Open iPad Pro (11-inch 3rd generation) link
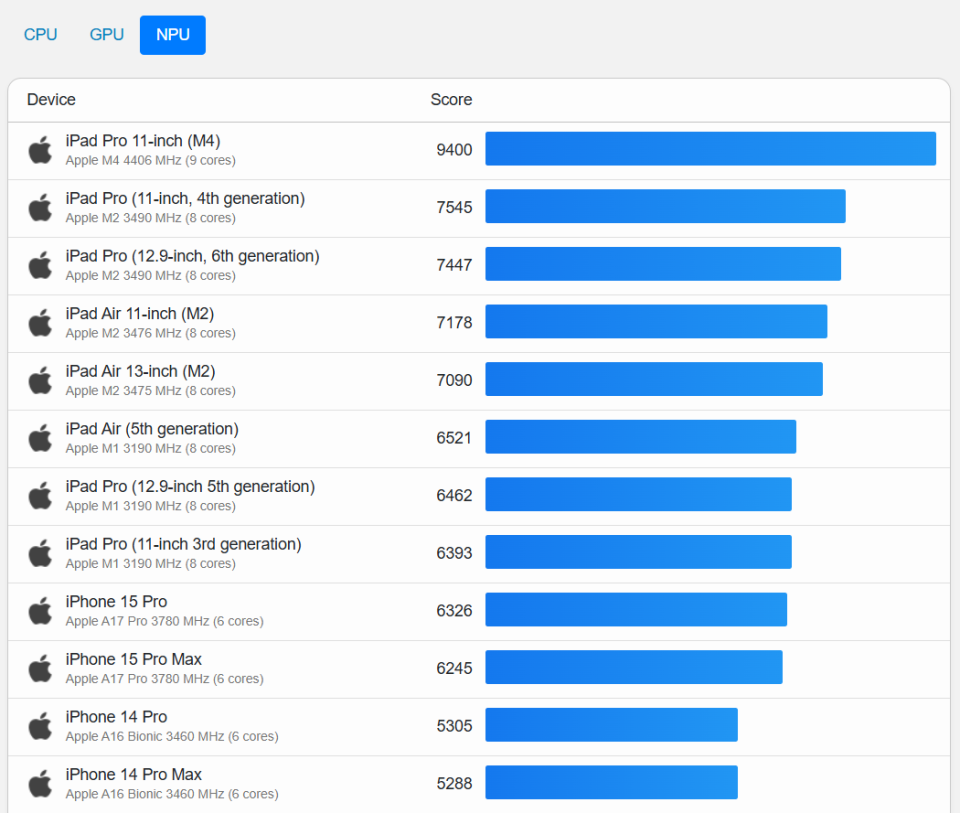 [183, 545]
